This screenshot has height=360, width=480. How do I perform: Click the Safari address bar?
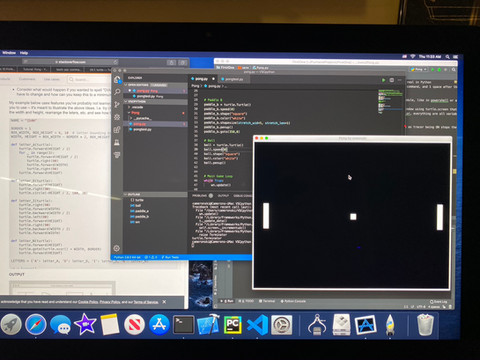click(70, 62)
